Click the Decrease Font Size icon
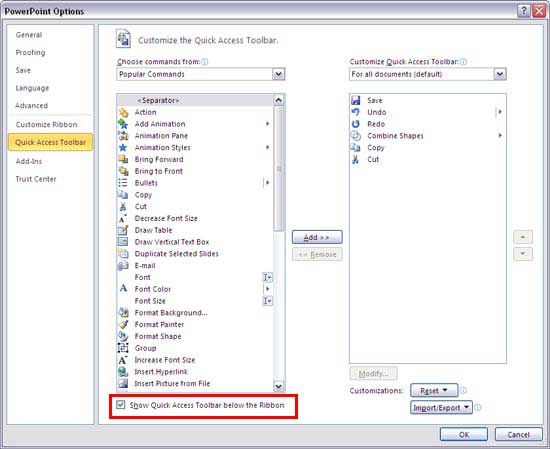This screenshot has width=550, height=449. (x=123, y=219)
